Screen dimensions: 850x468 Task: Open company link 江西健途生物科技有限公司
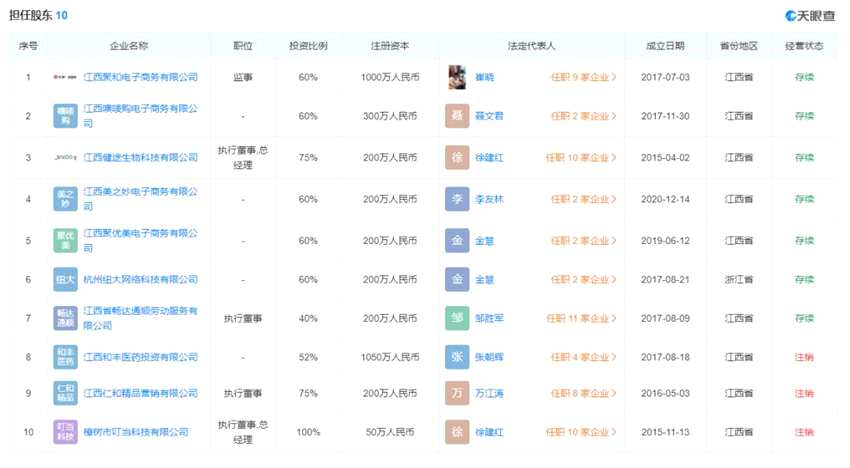point(140,158)
